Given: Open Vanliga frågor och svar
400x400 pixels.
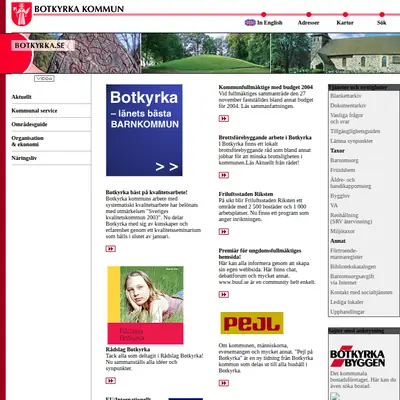Looking at the screenshot, I should [x=347, y=118].
